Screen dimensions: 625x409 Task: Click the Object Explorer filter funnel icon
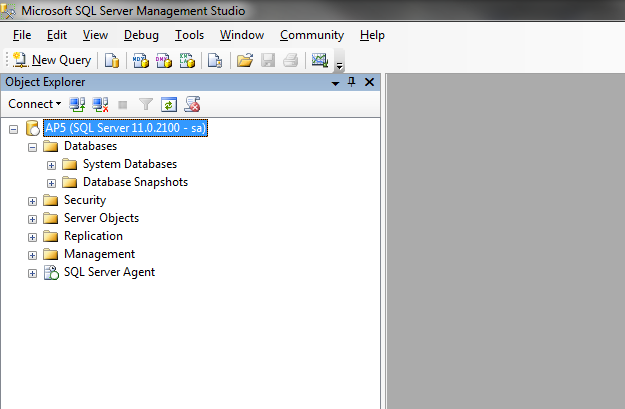pos(146,103)
